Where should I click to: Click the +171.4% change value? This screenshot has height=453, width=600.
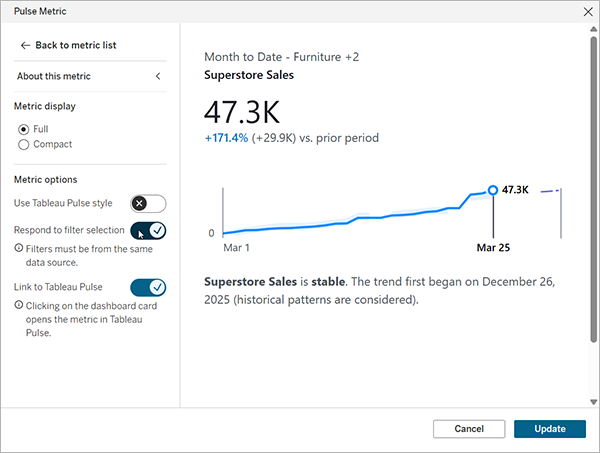pos(226,138)
